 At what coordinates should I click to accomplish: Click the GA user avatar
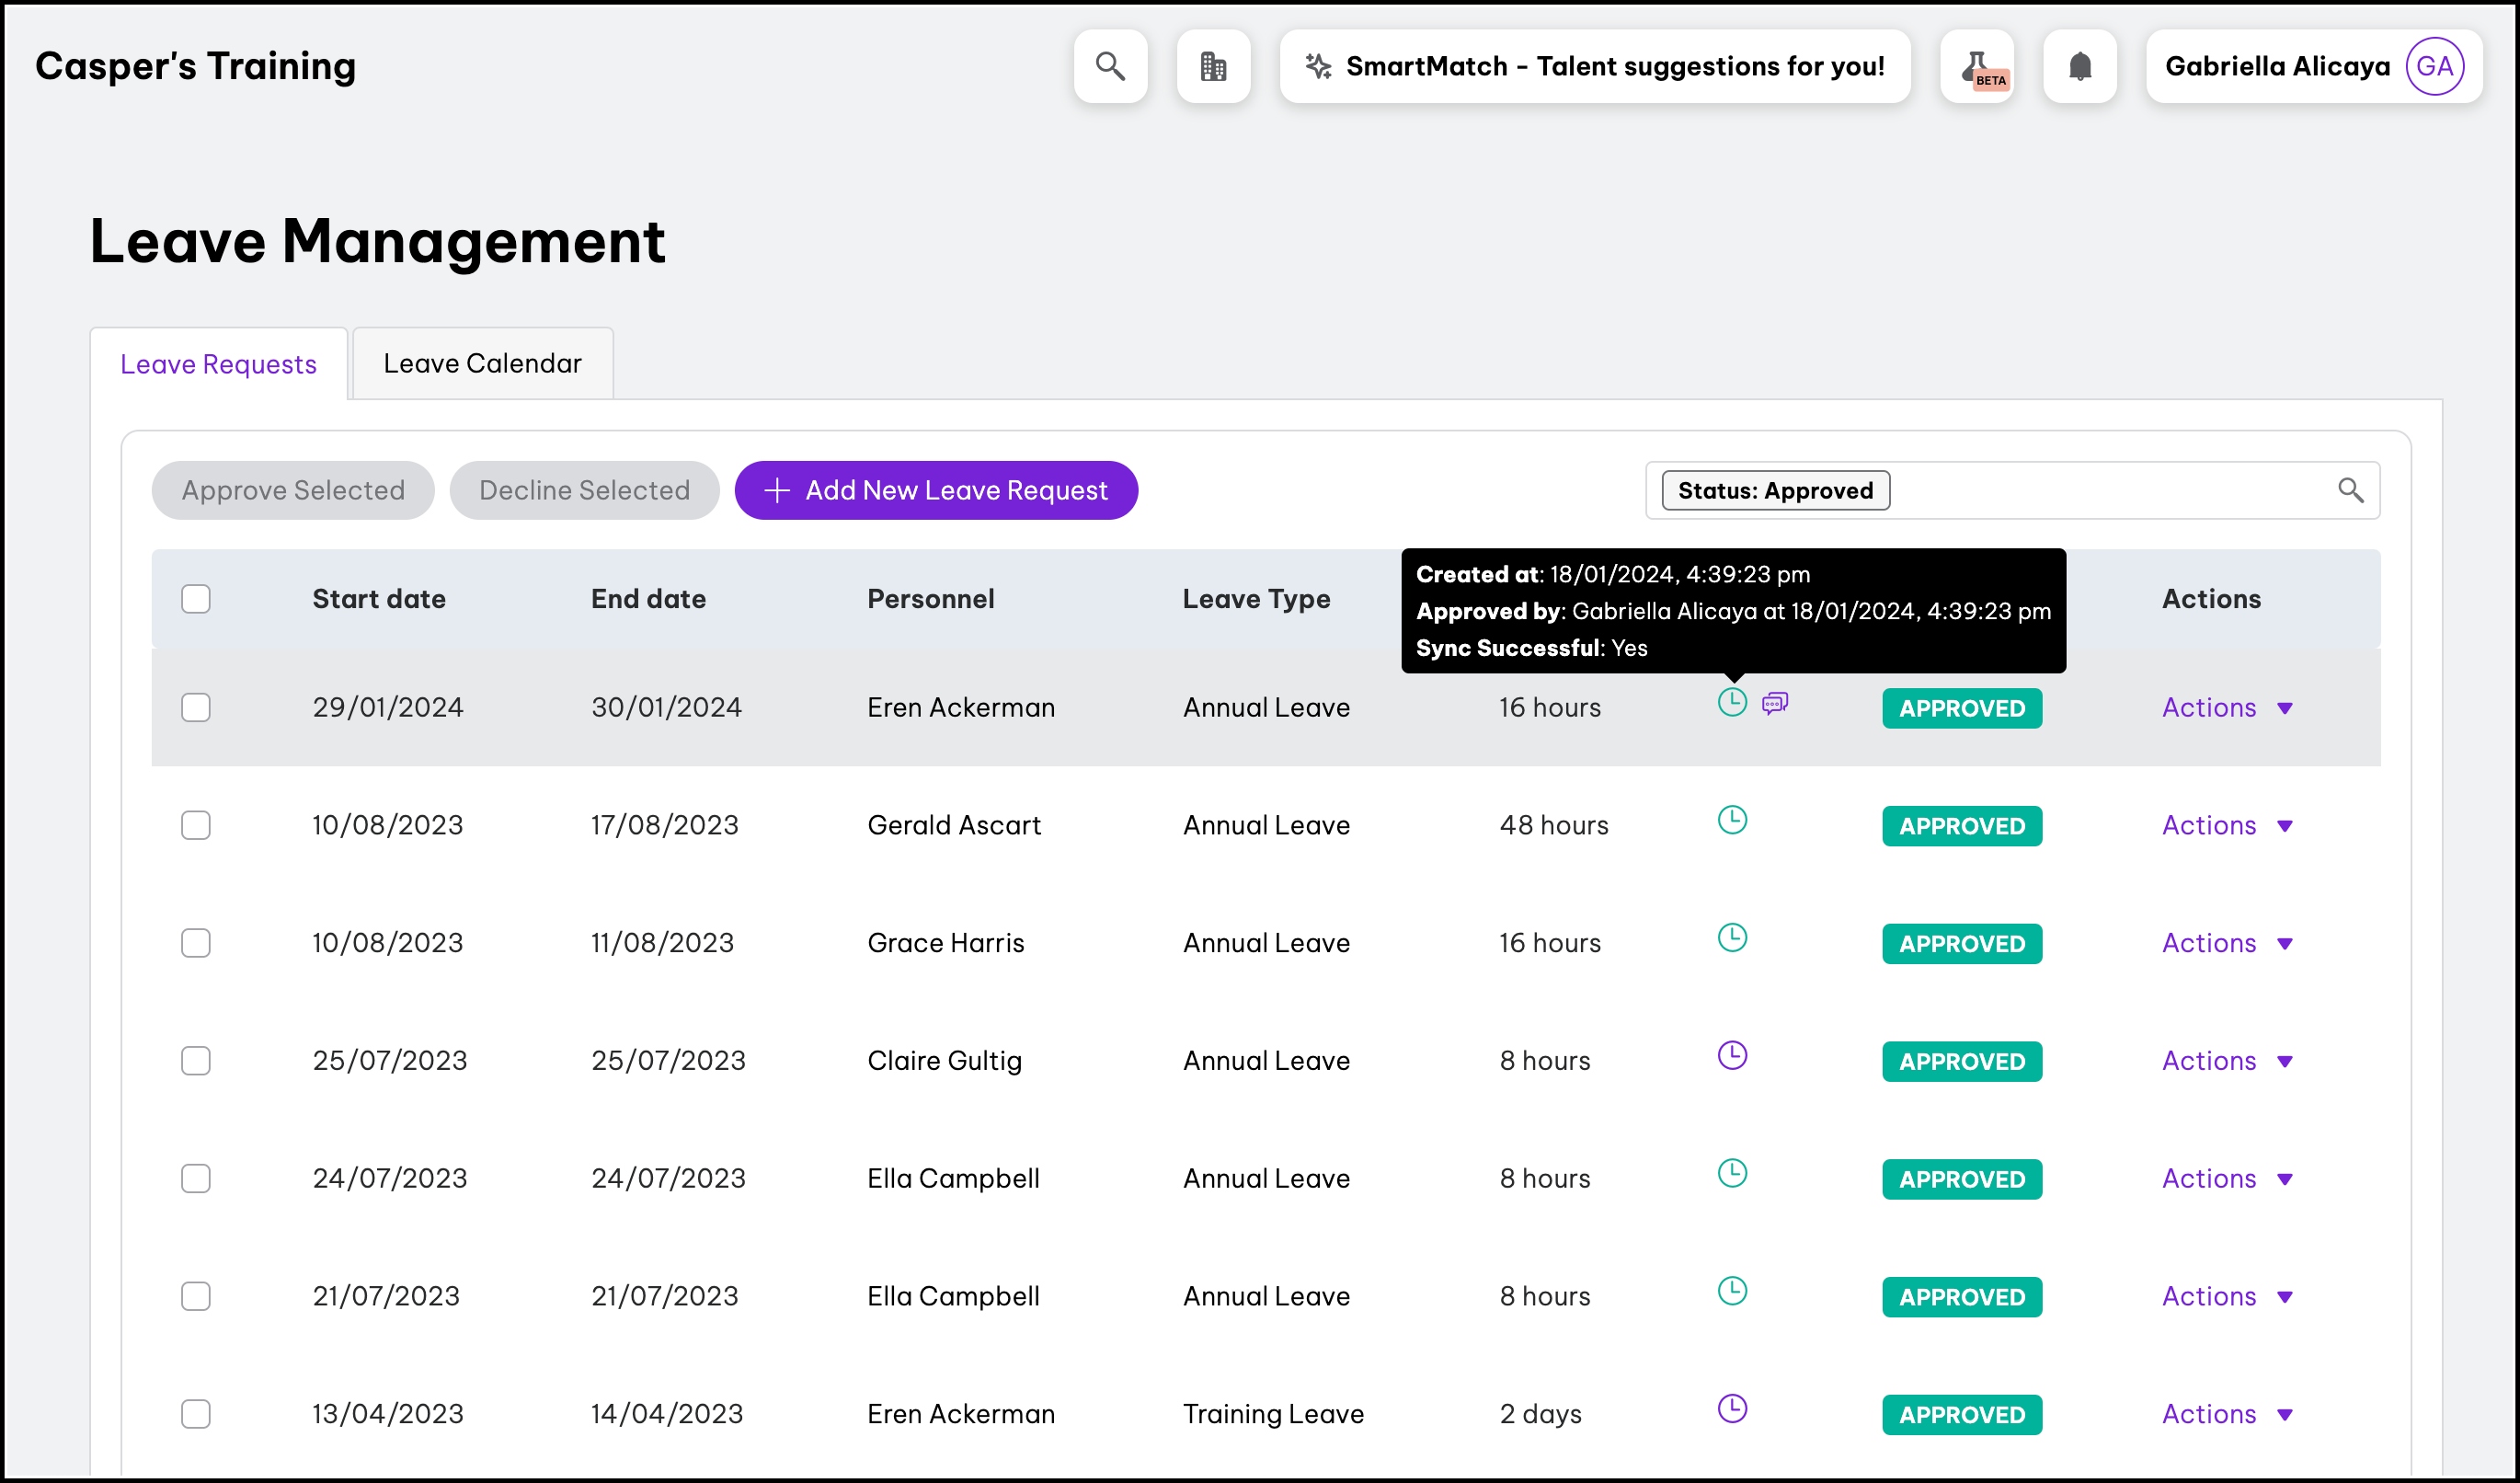(2434, 66)
